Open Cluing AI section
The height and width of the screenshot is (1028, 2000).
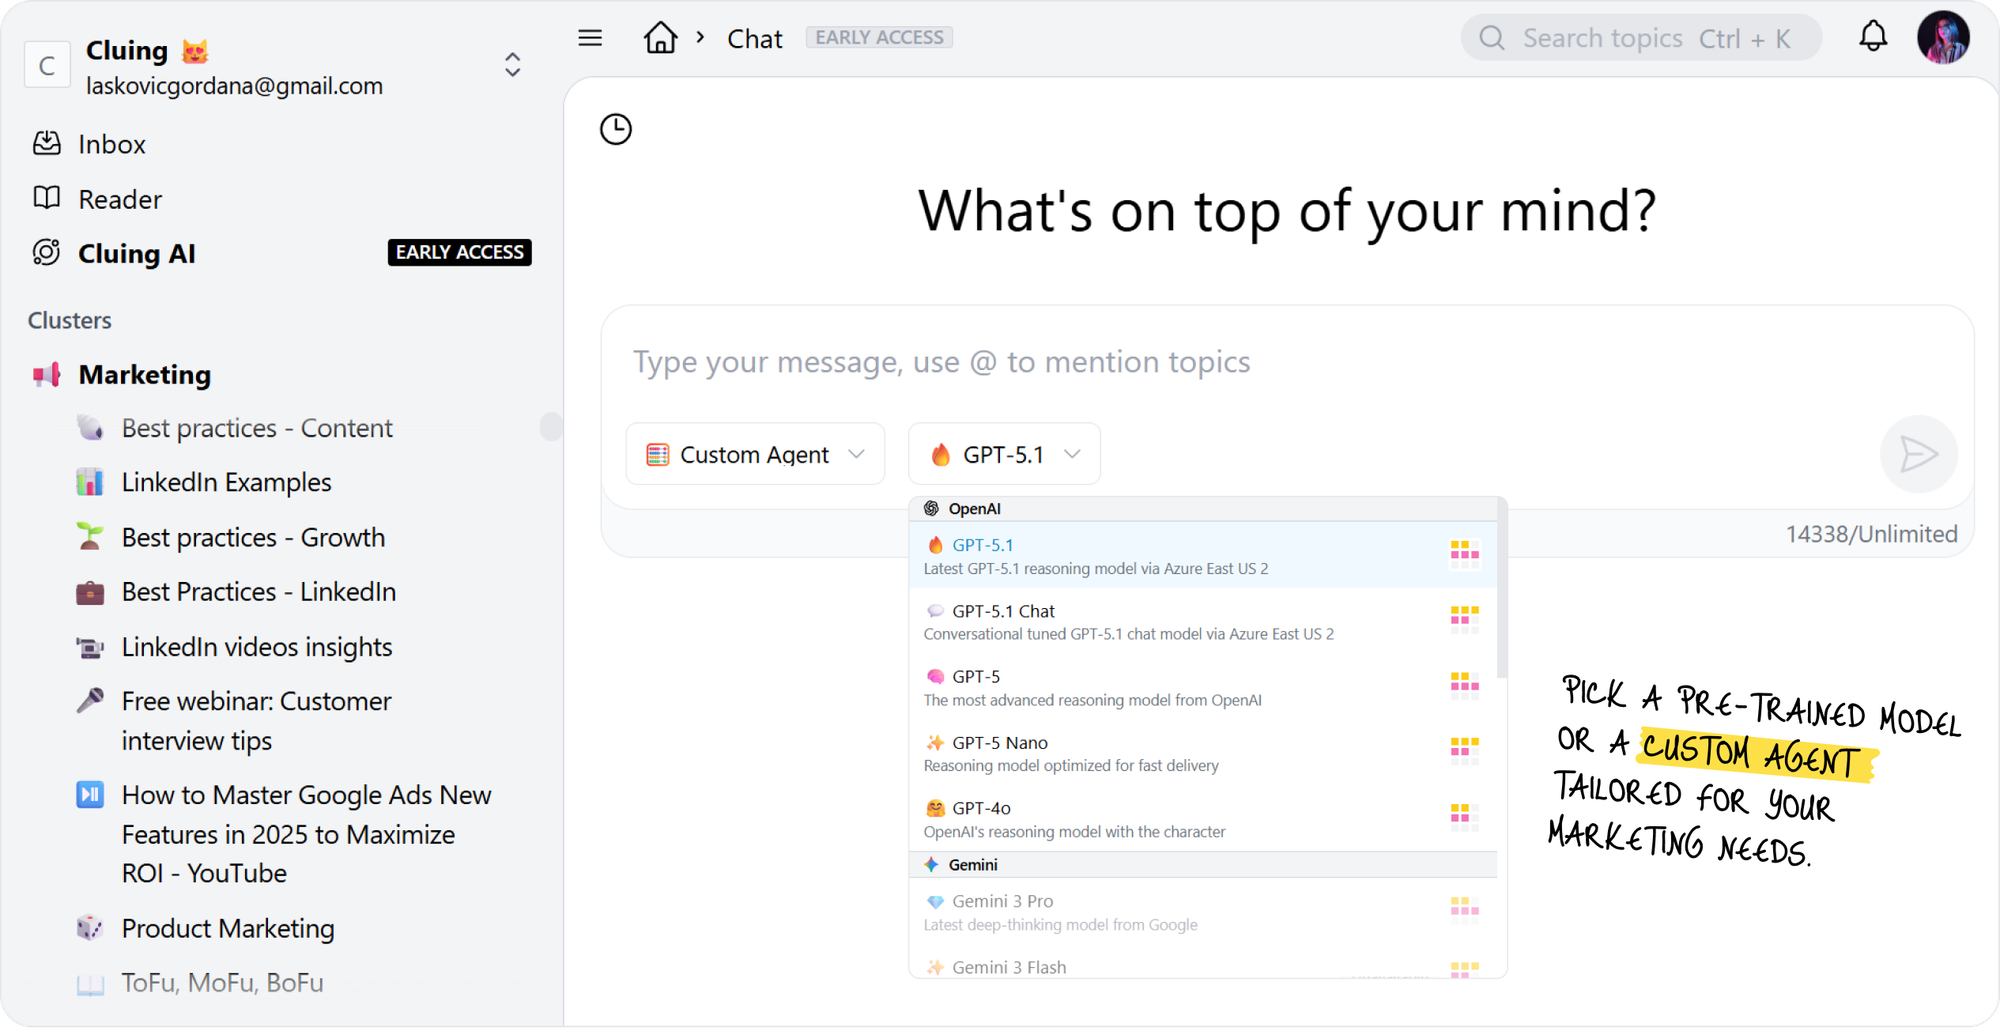(137, 254)
